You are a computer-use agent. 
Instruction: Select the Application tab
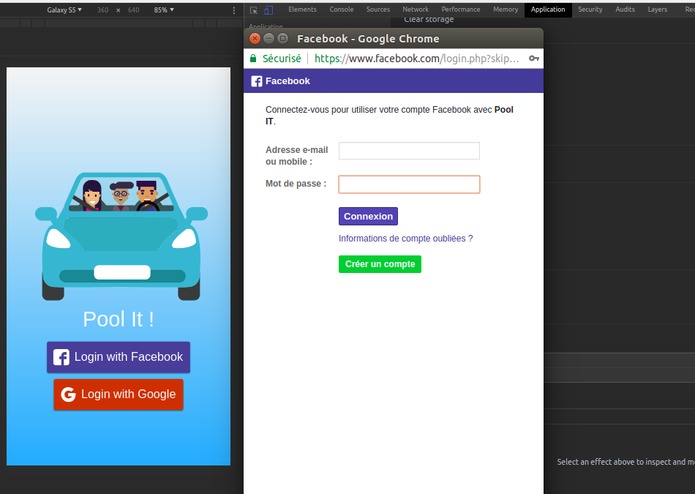point(548,9)
